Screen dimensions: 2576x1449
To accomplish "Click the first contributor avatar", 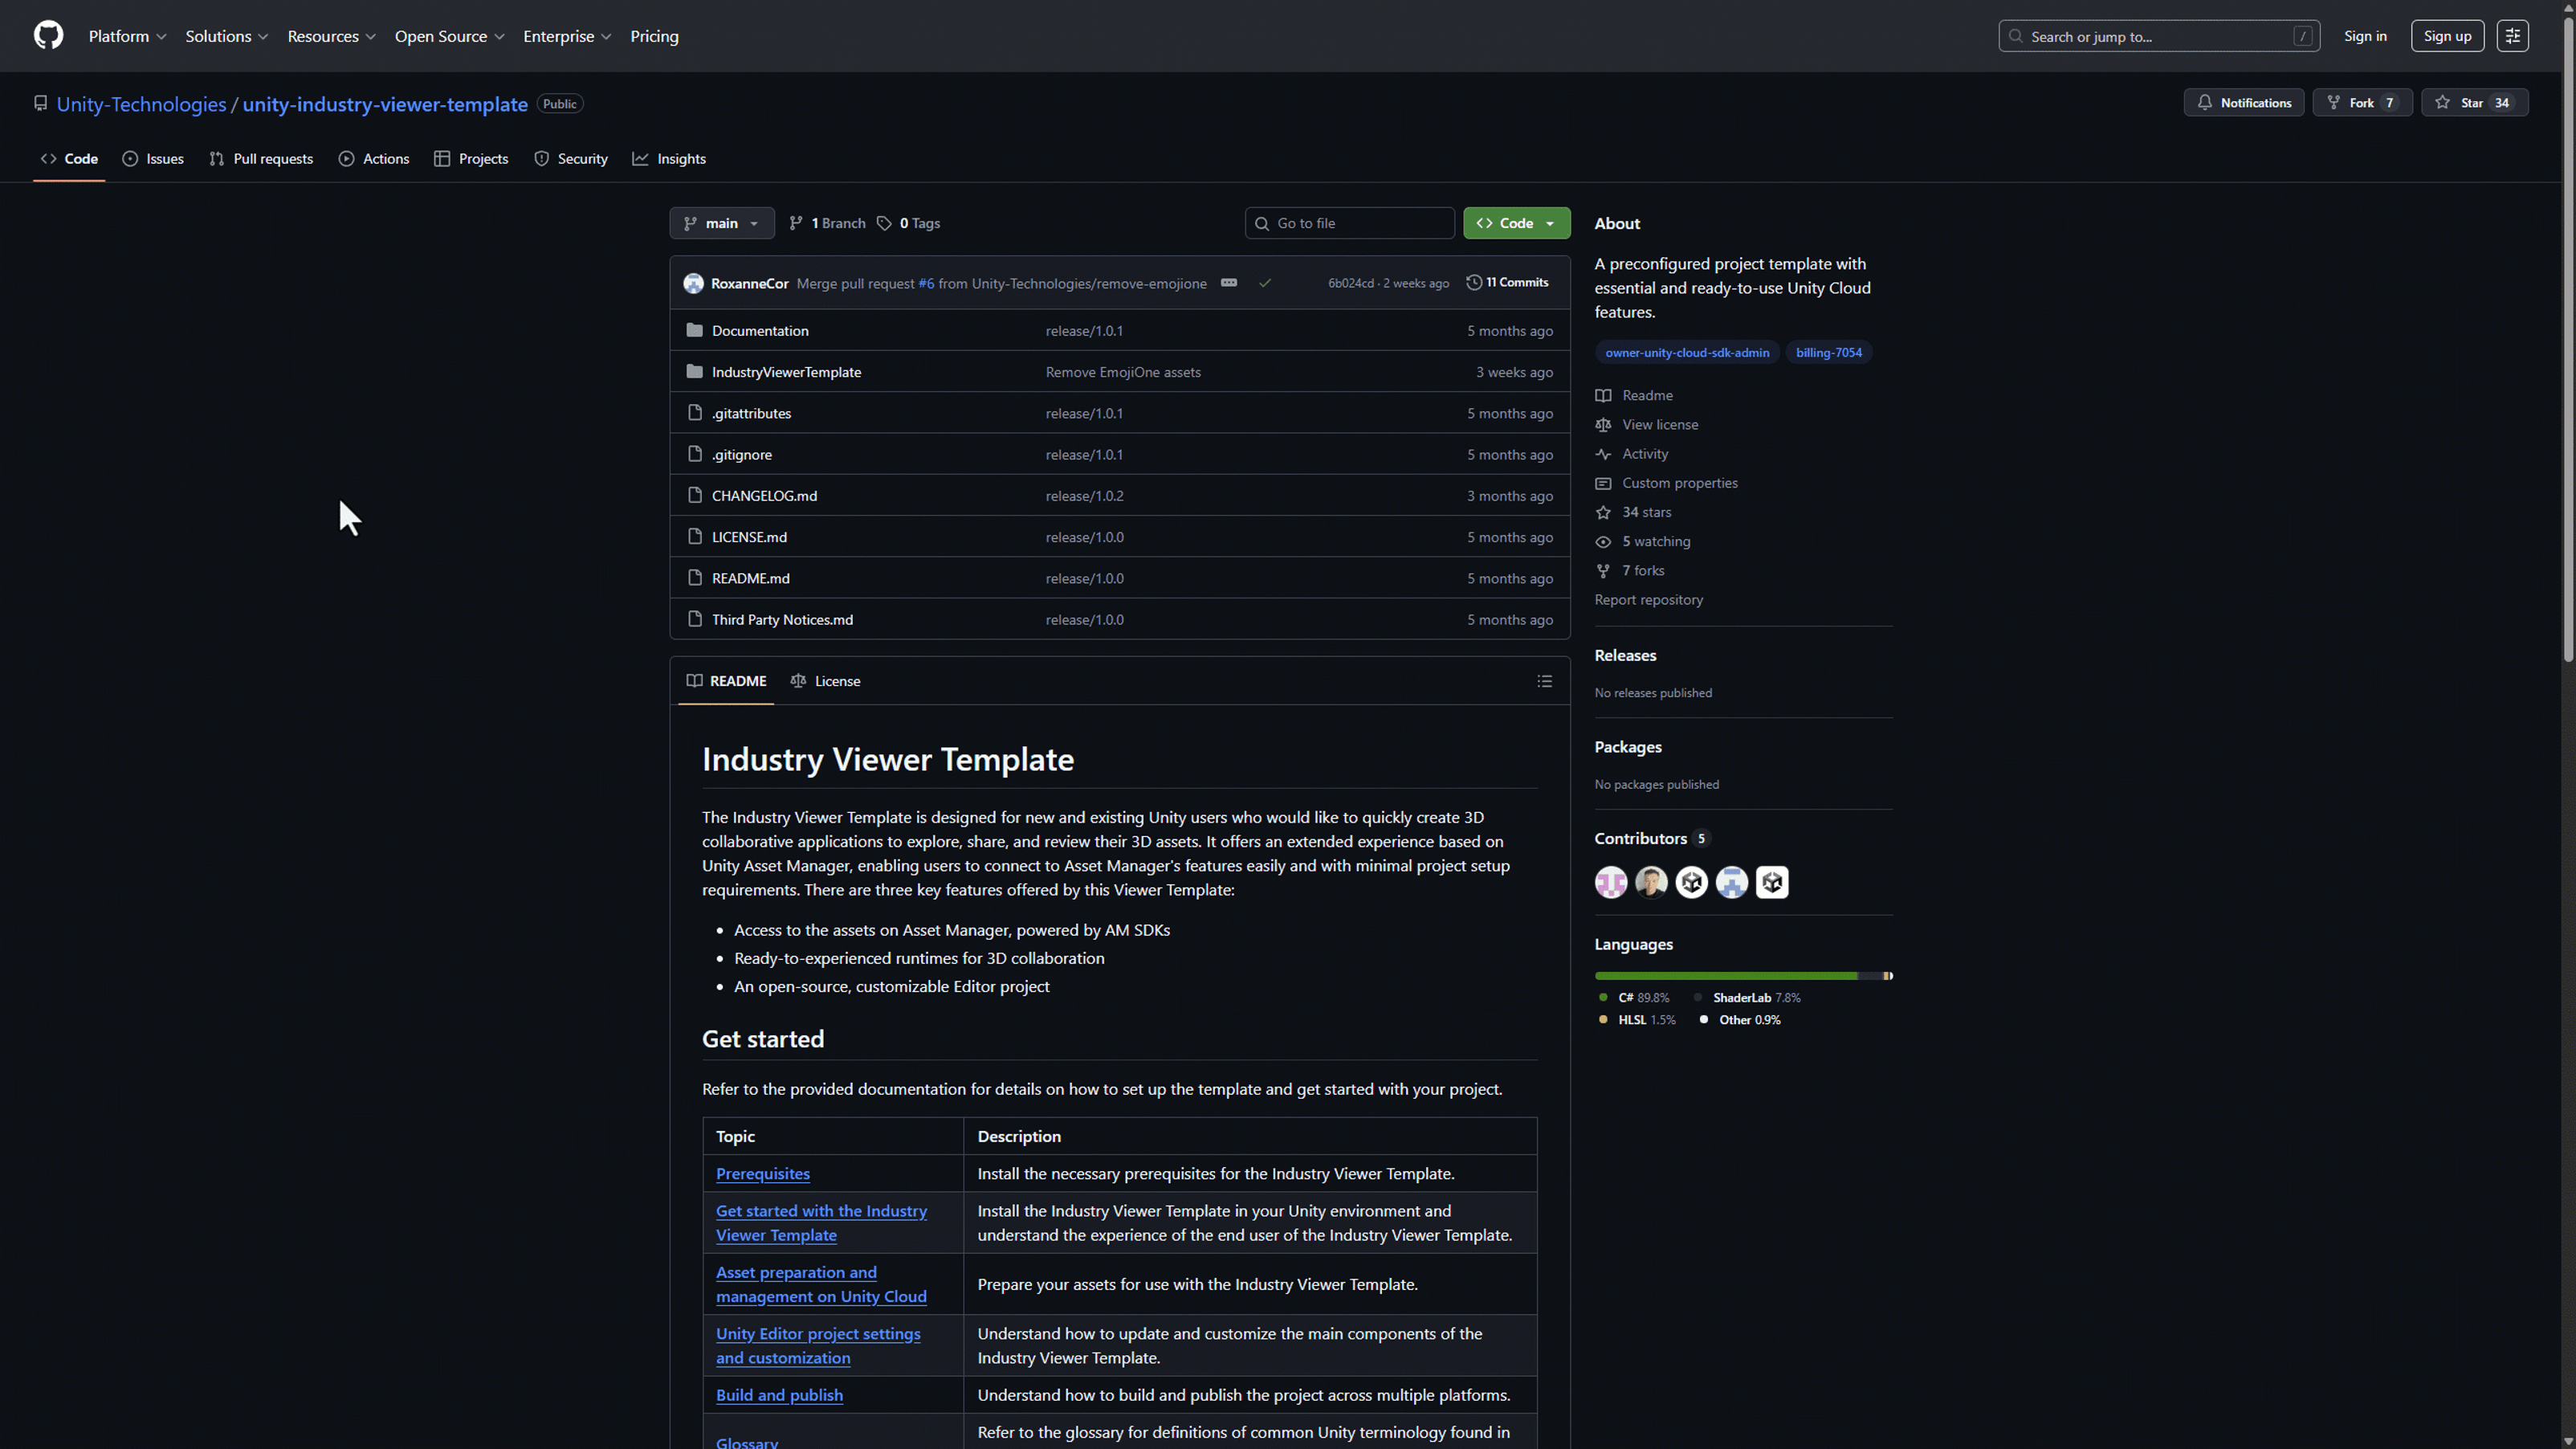I will coord(1611,882).
